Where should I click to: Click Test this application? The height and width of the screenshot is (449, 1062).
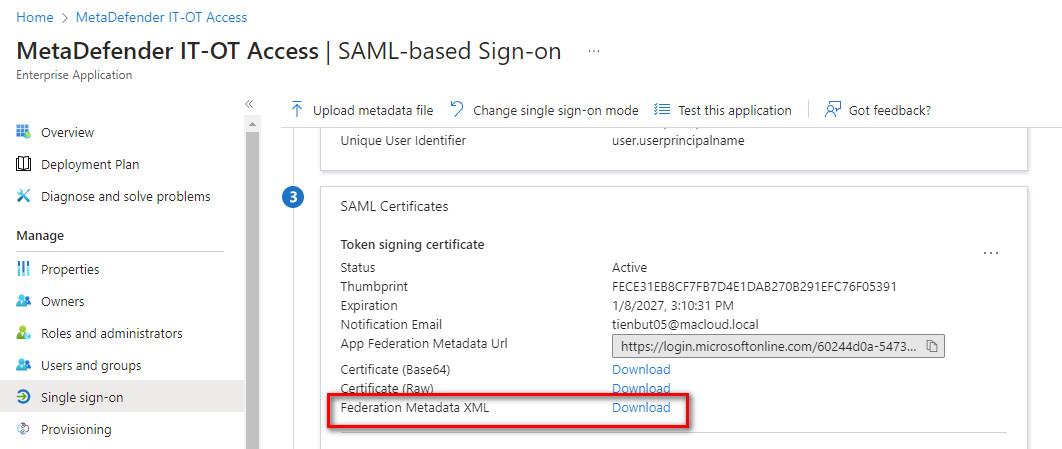pyautogui.click(x=723, y=110)
